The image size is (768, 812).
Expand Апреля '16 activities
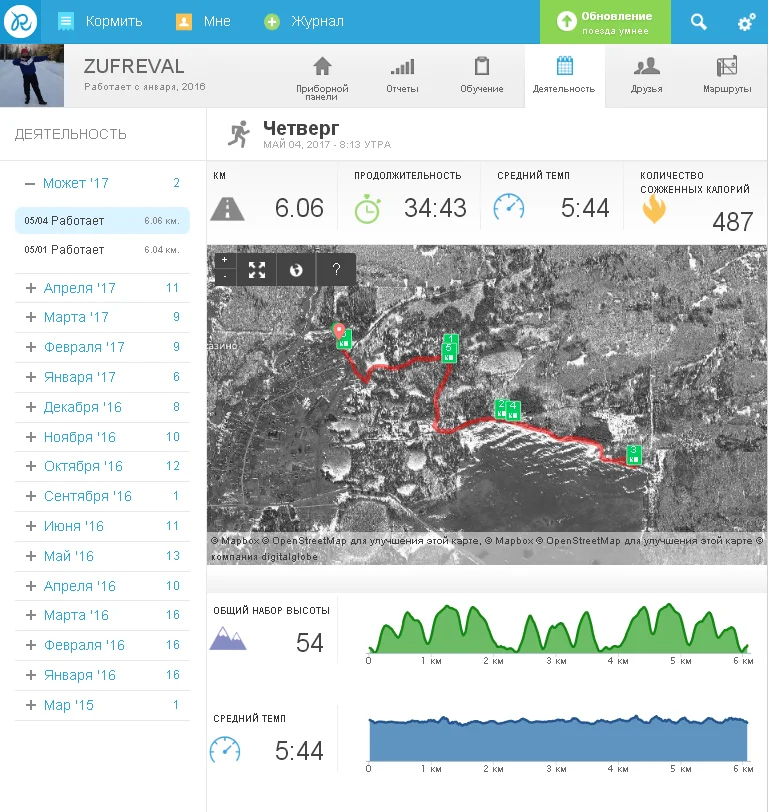(31, 586)
